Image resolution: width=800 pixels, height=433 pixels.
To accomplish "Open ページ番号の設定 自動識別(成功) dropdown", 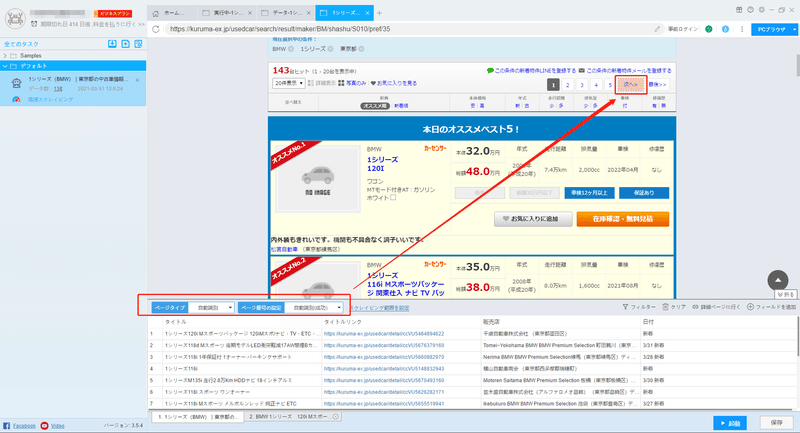I will pos(314,308).
